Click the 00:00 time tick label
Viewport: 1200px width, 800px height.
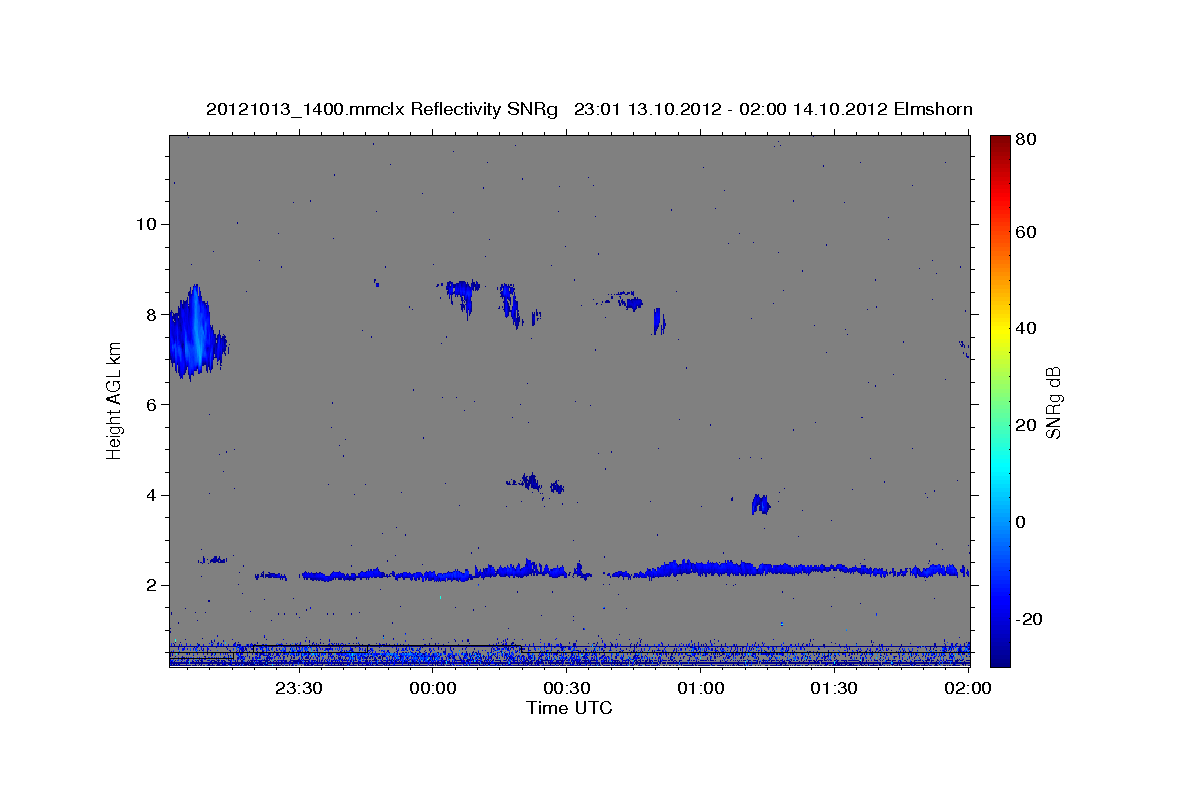[x=432, y=688]
